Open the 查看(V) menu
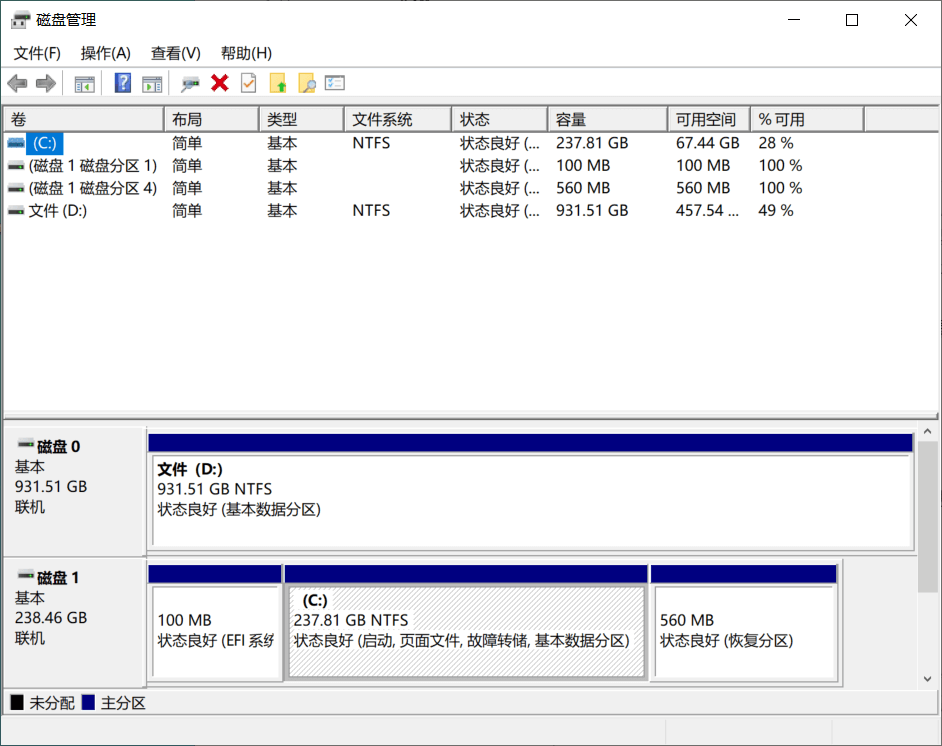 175,53
